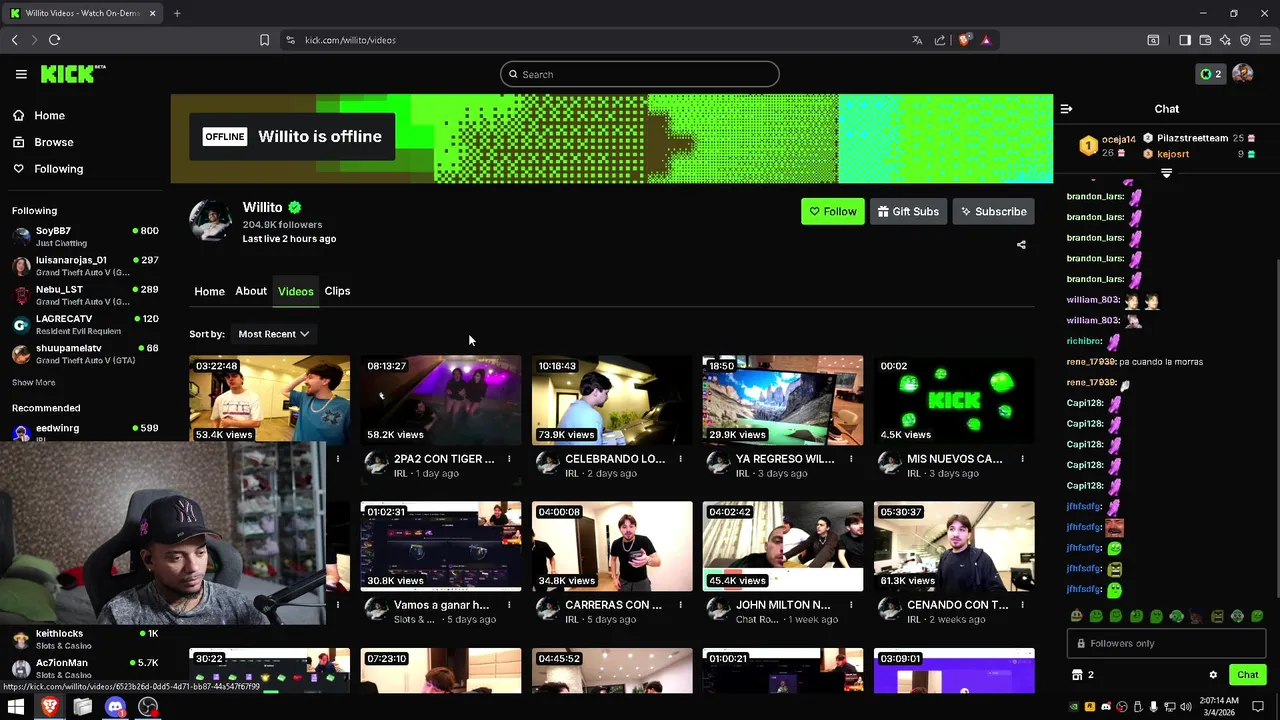Bookmark this page with bookmark icon
The height and width of the screenshot is (720, 1280).
click(264, 40)
